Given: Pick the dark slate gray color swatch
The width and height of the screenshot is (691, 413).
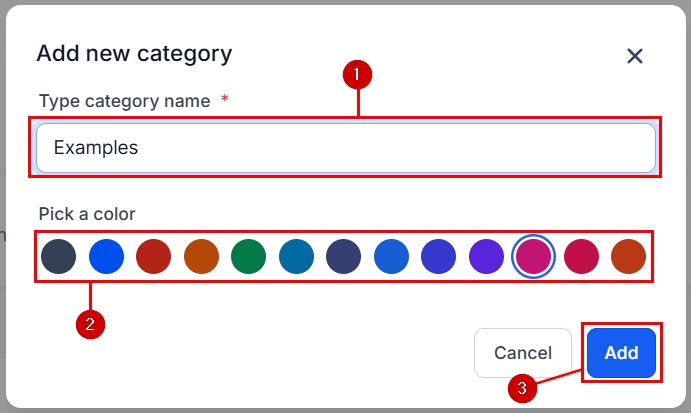Looking at the screenshot, I should click(59, 257).
